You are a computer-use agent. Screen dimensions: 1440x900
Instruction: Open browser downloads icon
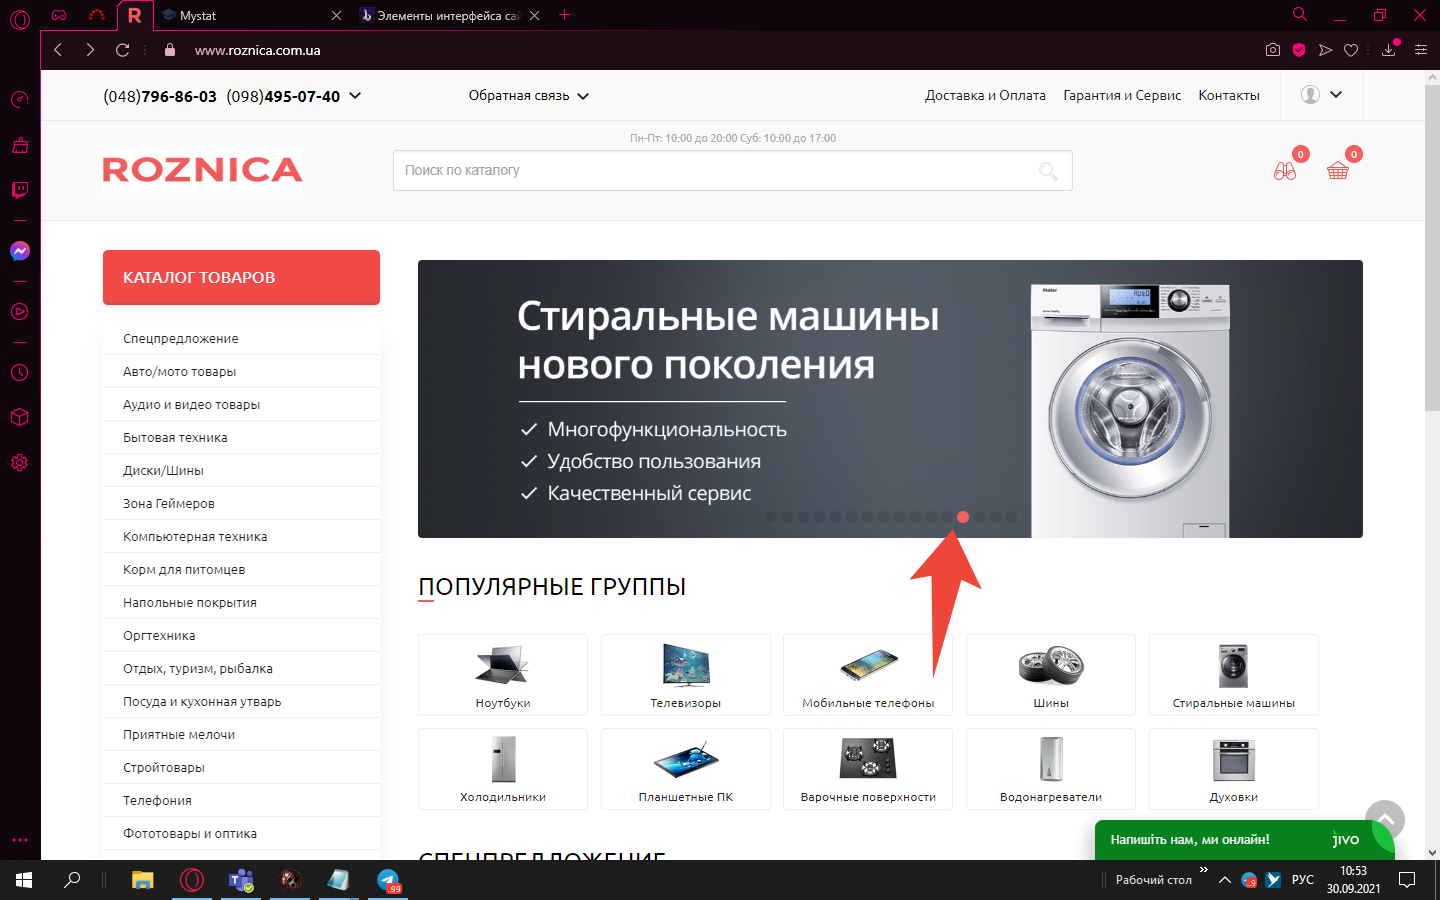tap(1388, 50)
